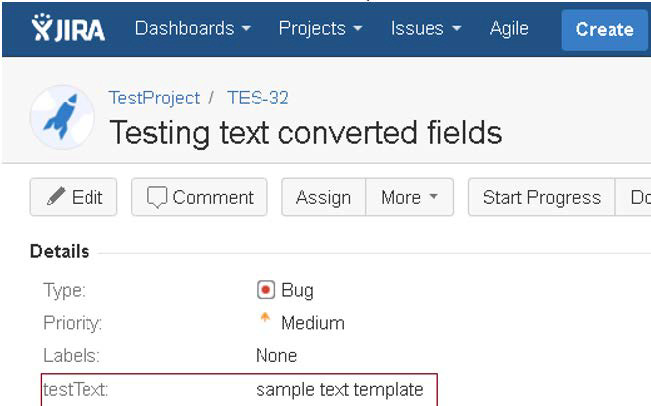Click the testText value 'sample text template'

(339, 389)
